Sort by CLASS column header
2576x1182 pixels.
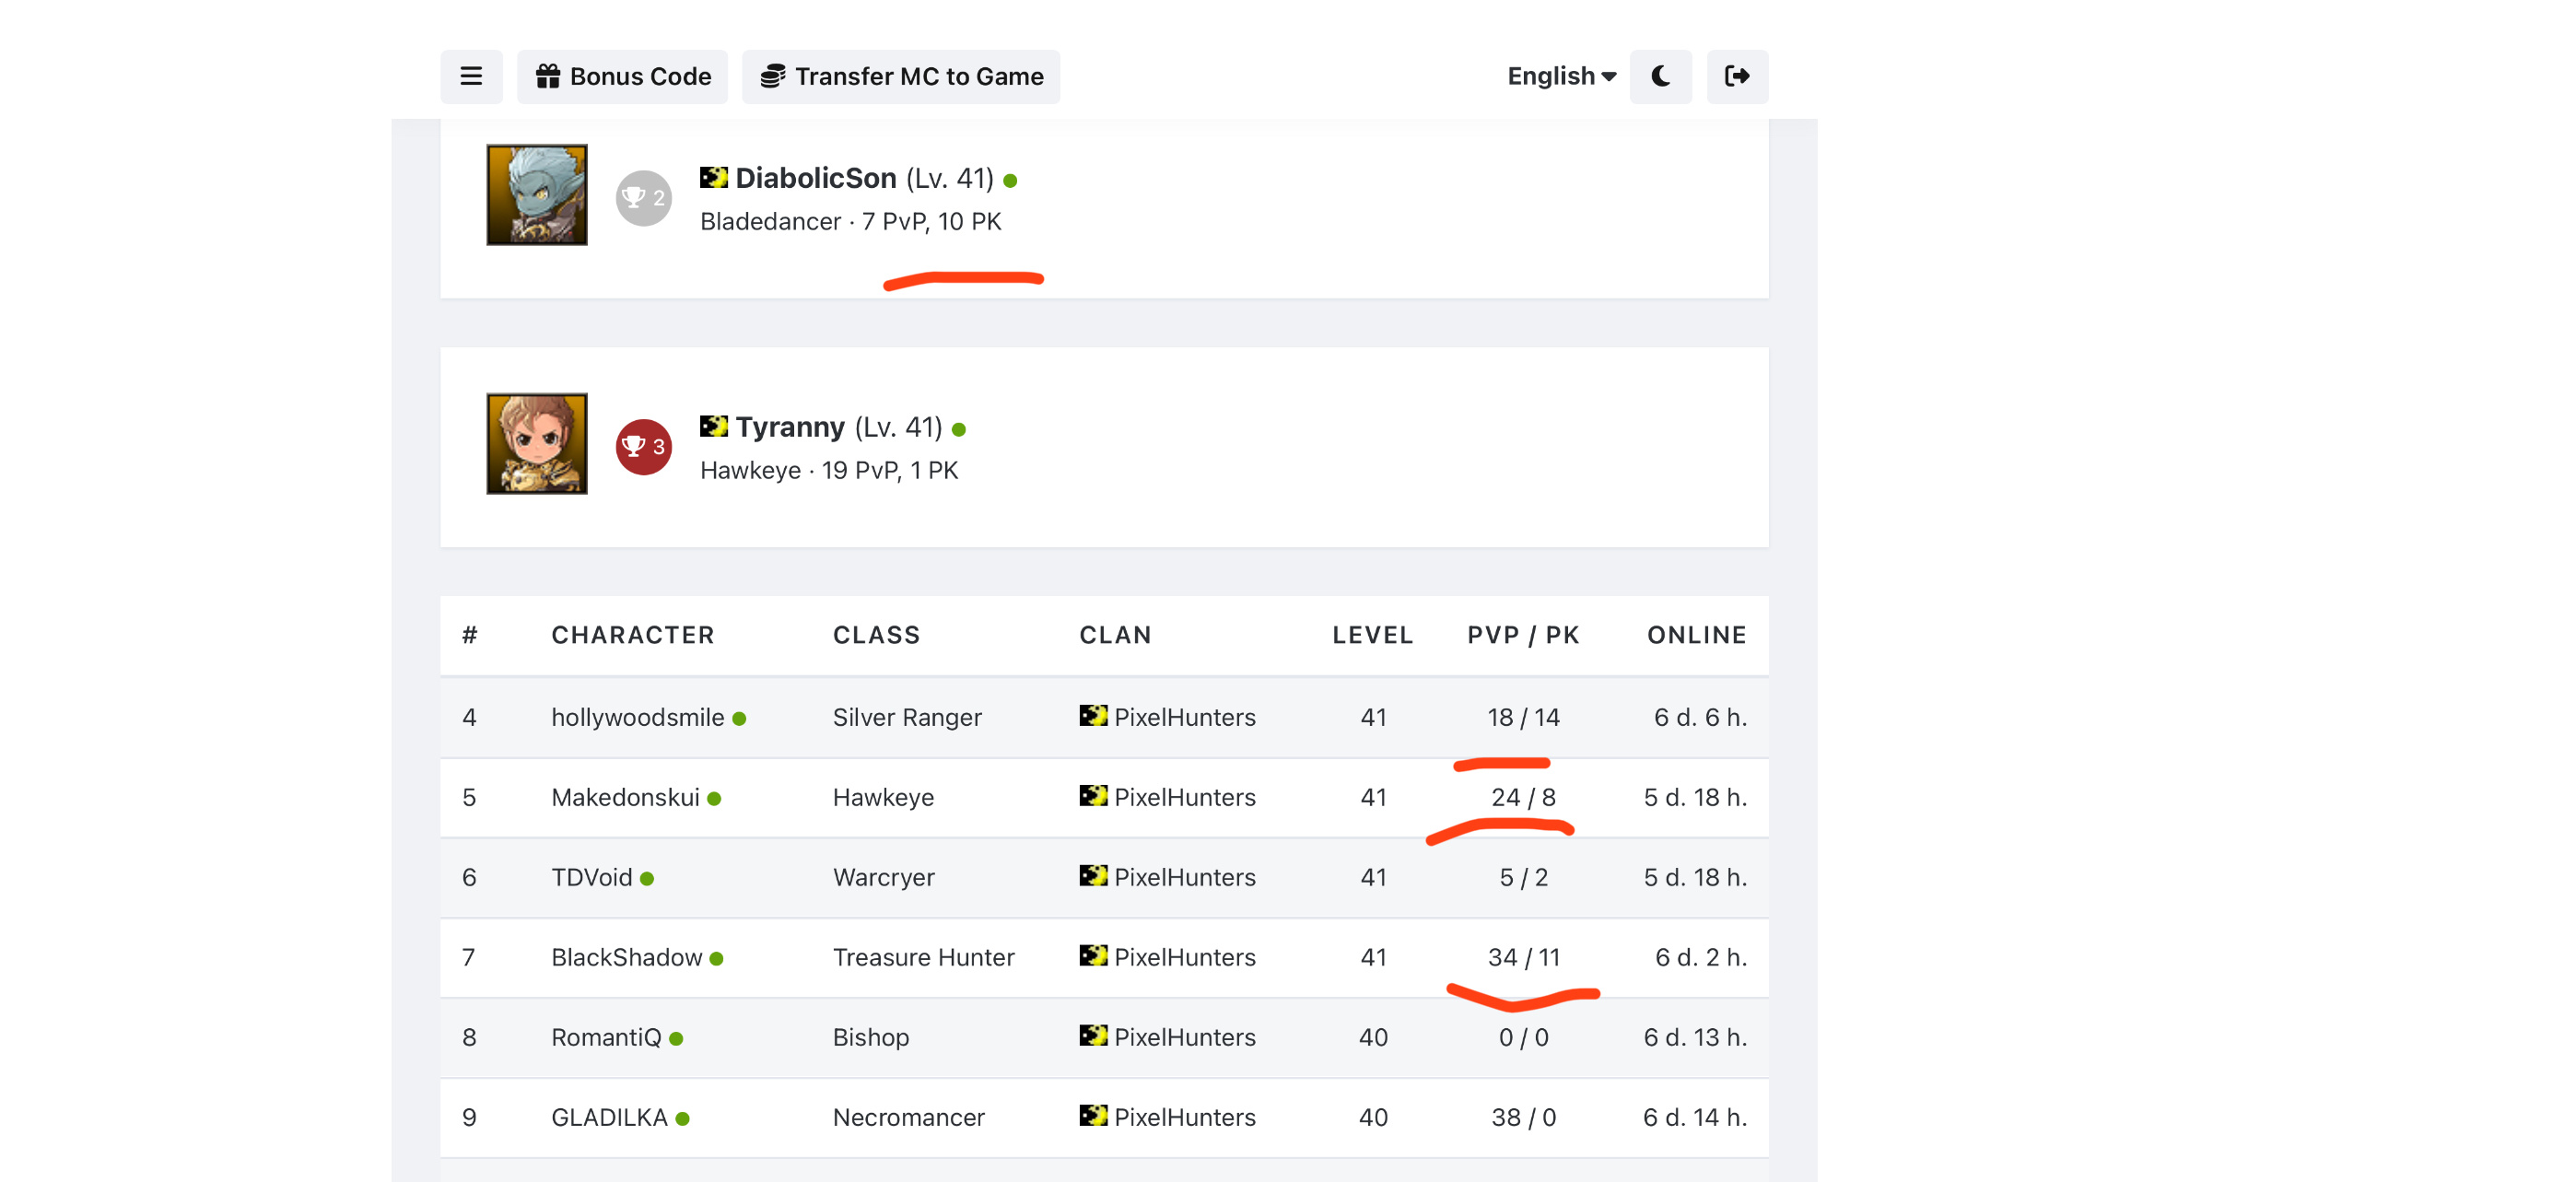point(876,635)
